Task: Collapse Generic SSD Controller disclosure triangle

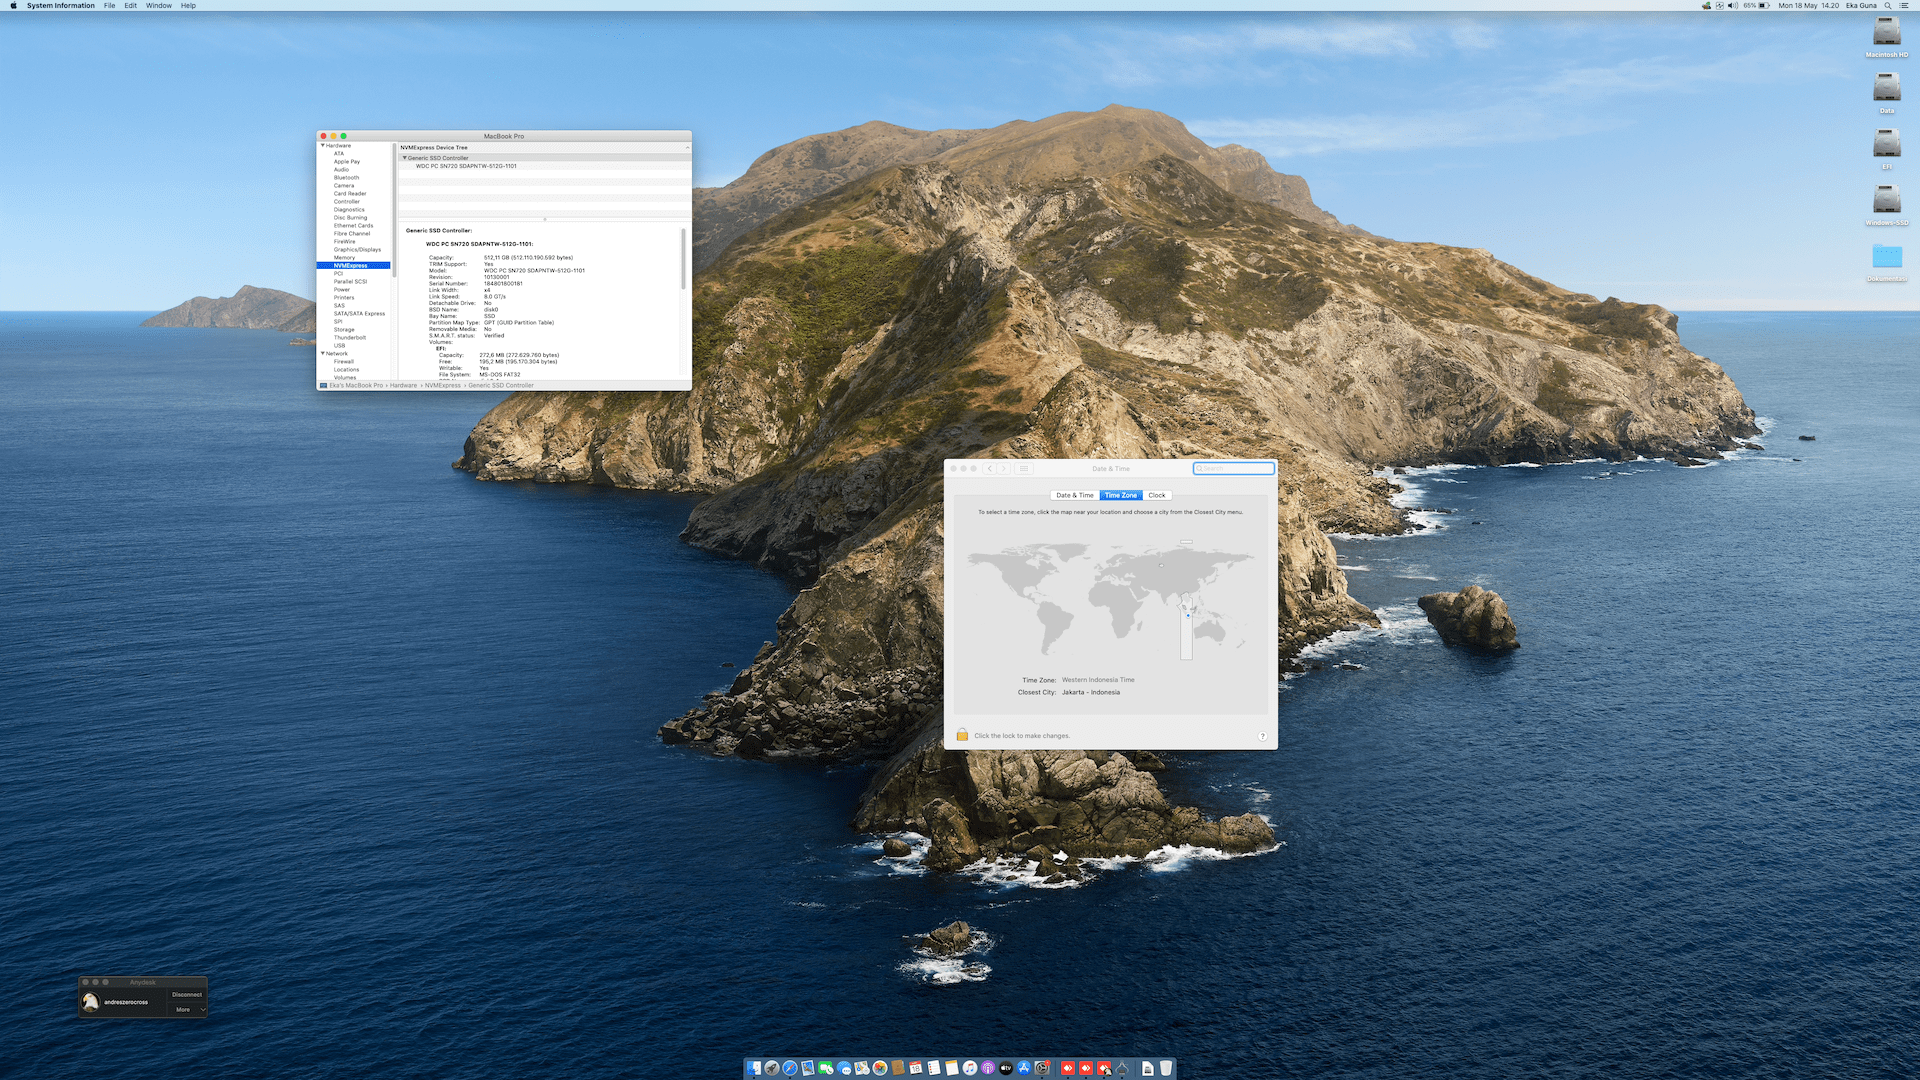Action: (x=404, y=158)
